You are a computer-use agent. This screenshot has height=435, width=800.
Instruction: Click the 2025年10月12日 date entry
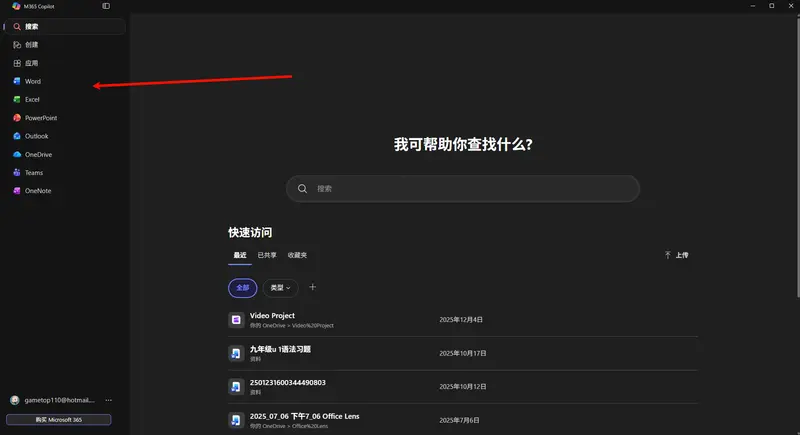[463, 387]
